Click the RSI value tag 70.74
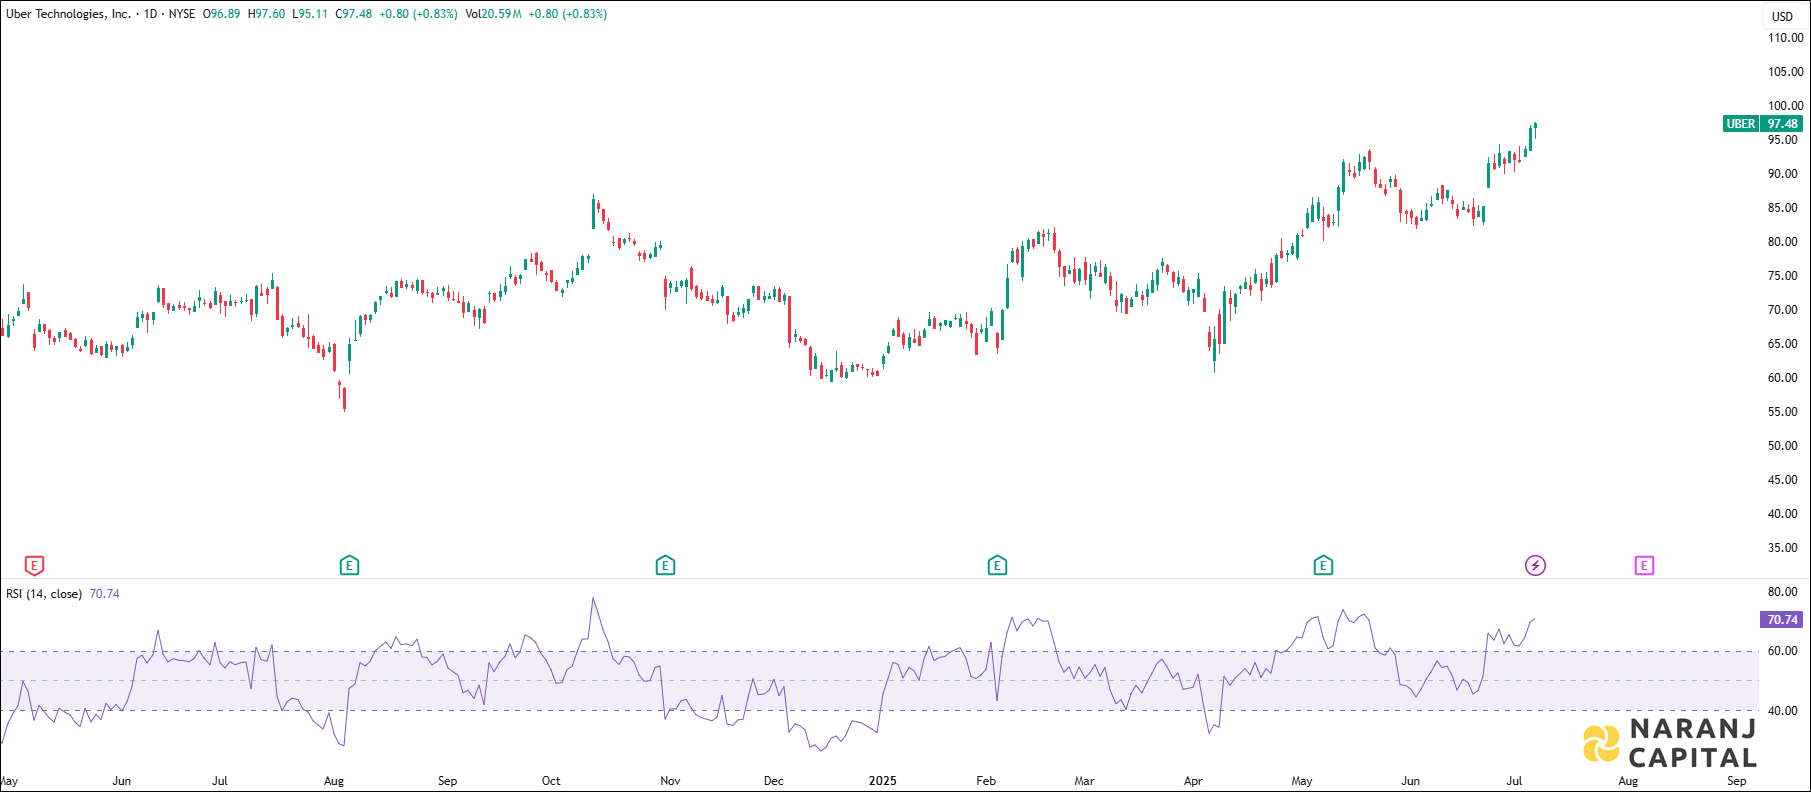 click(x=1782, y=620)
